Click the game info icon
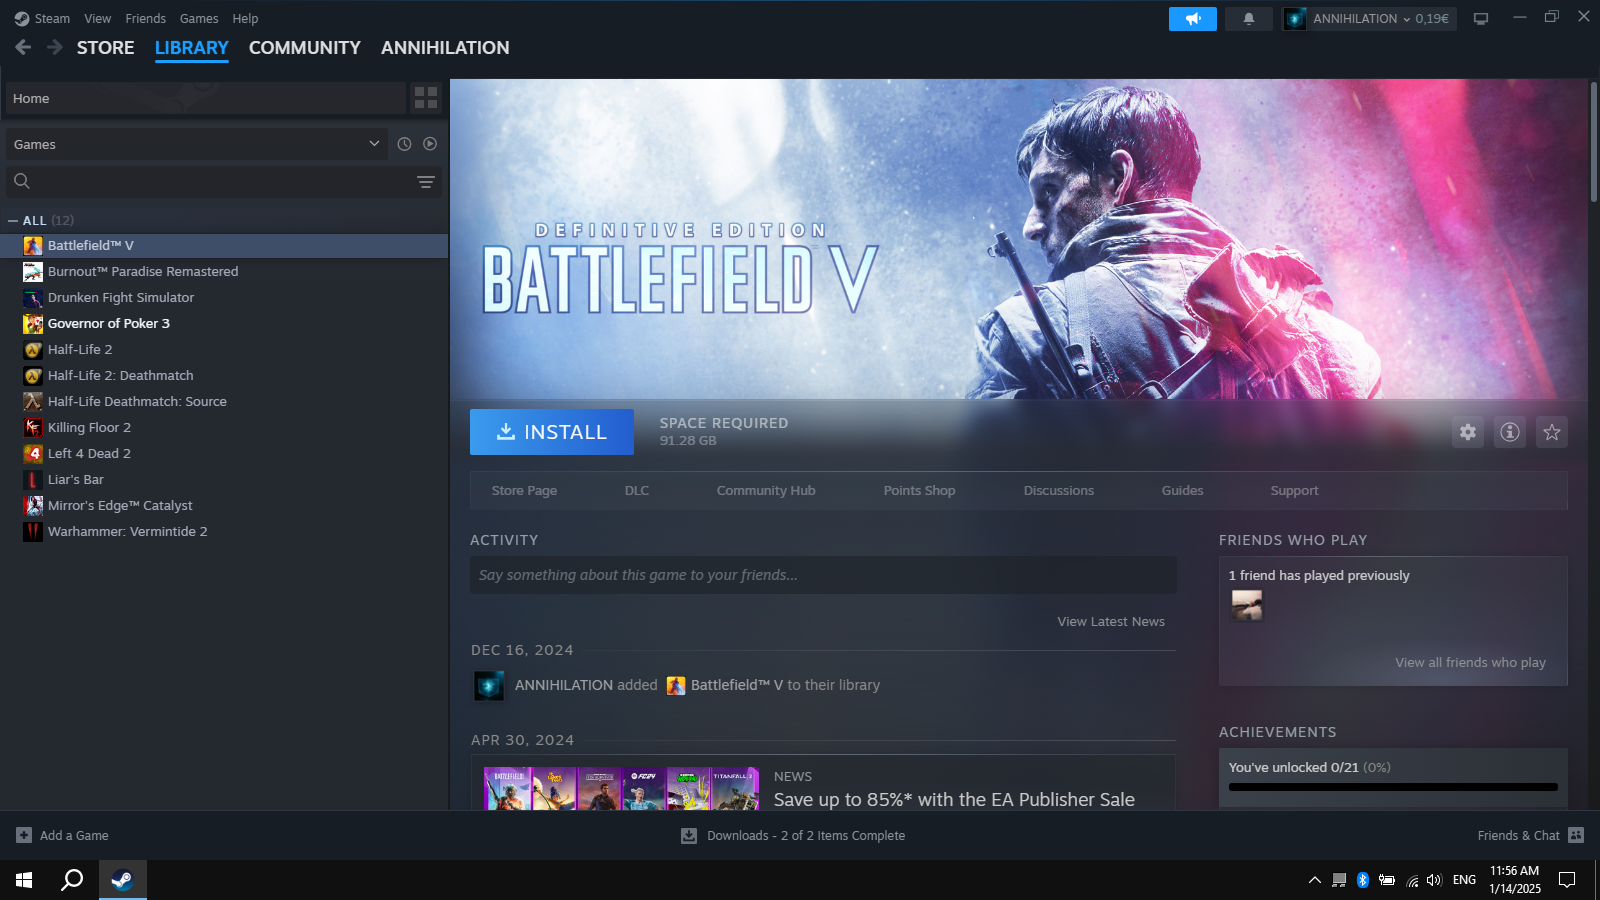The height and width of the screenshot is (900, 1600). [1509, 432]
